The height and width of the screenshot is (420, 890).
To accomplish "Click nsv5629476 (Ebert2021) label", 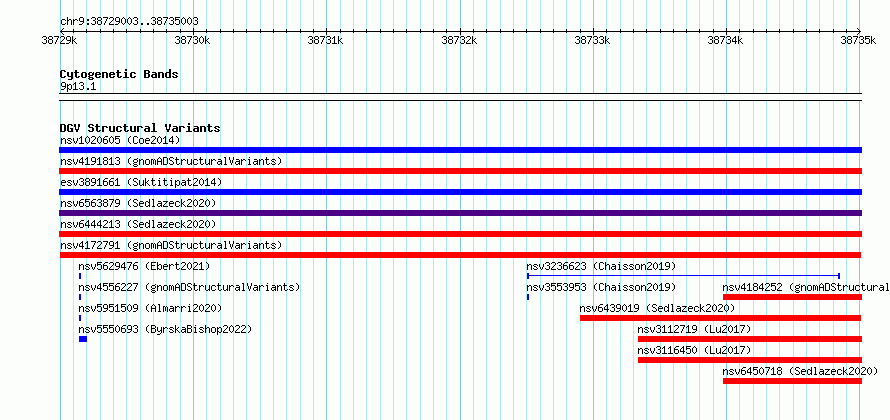I will (144, 266).
